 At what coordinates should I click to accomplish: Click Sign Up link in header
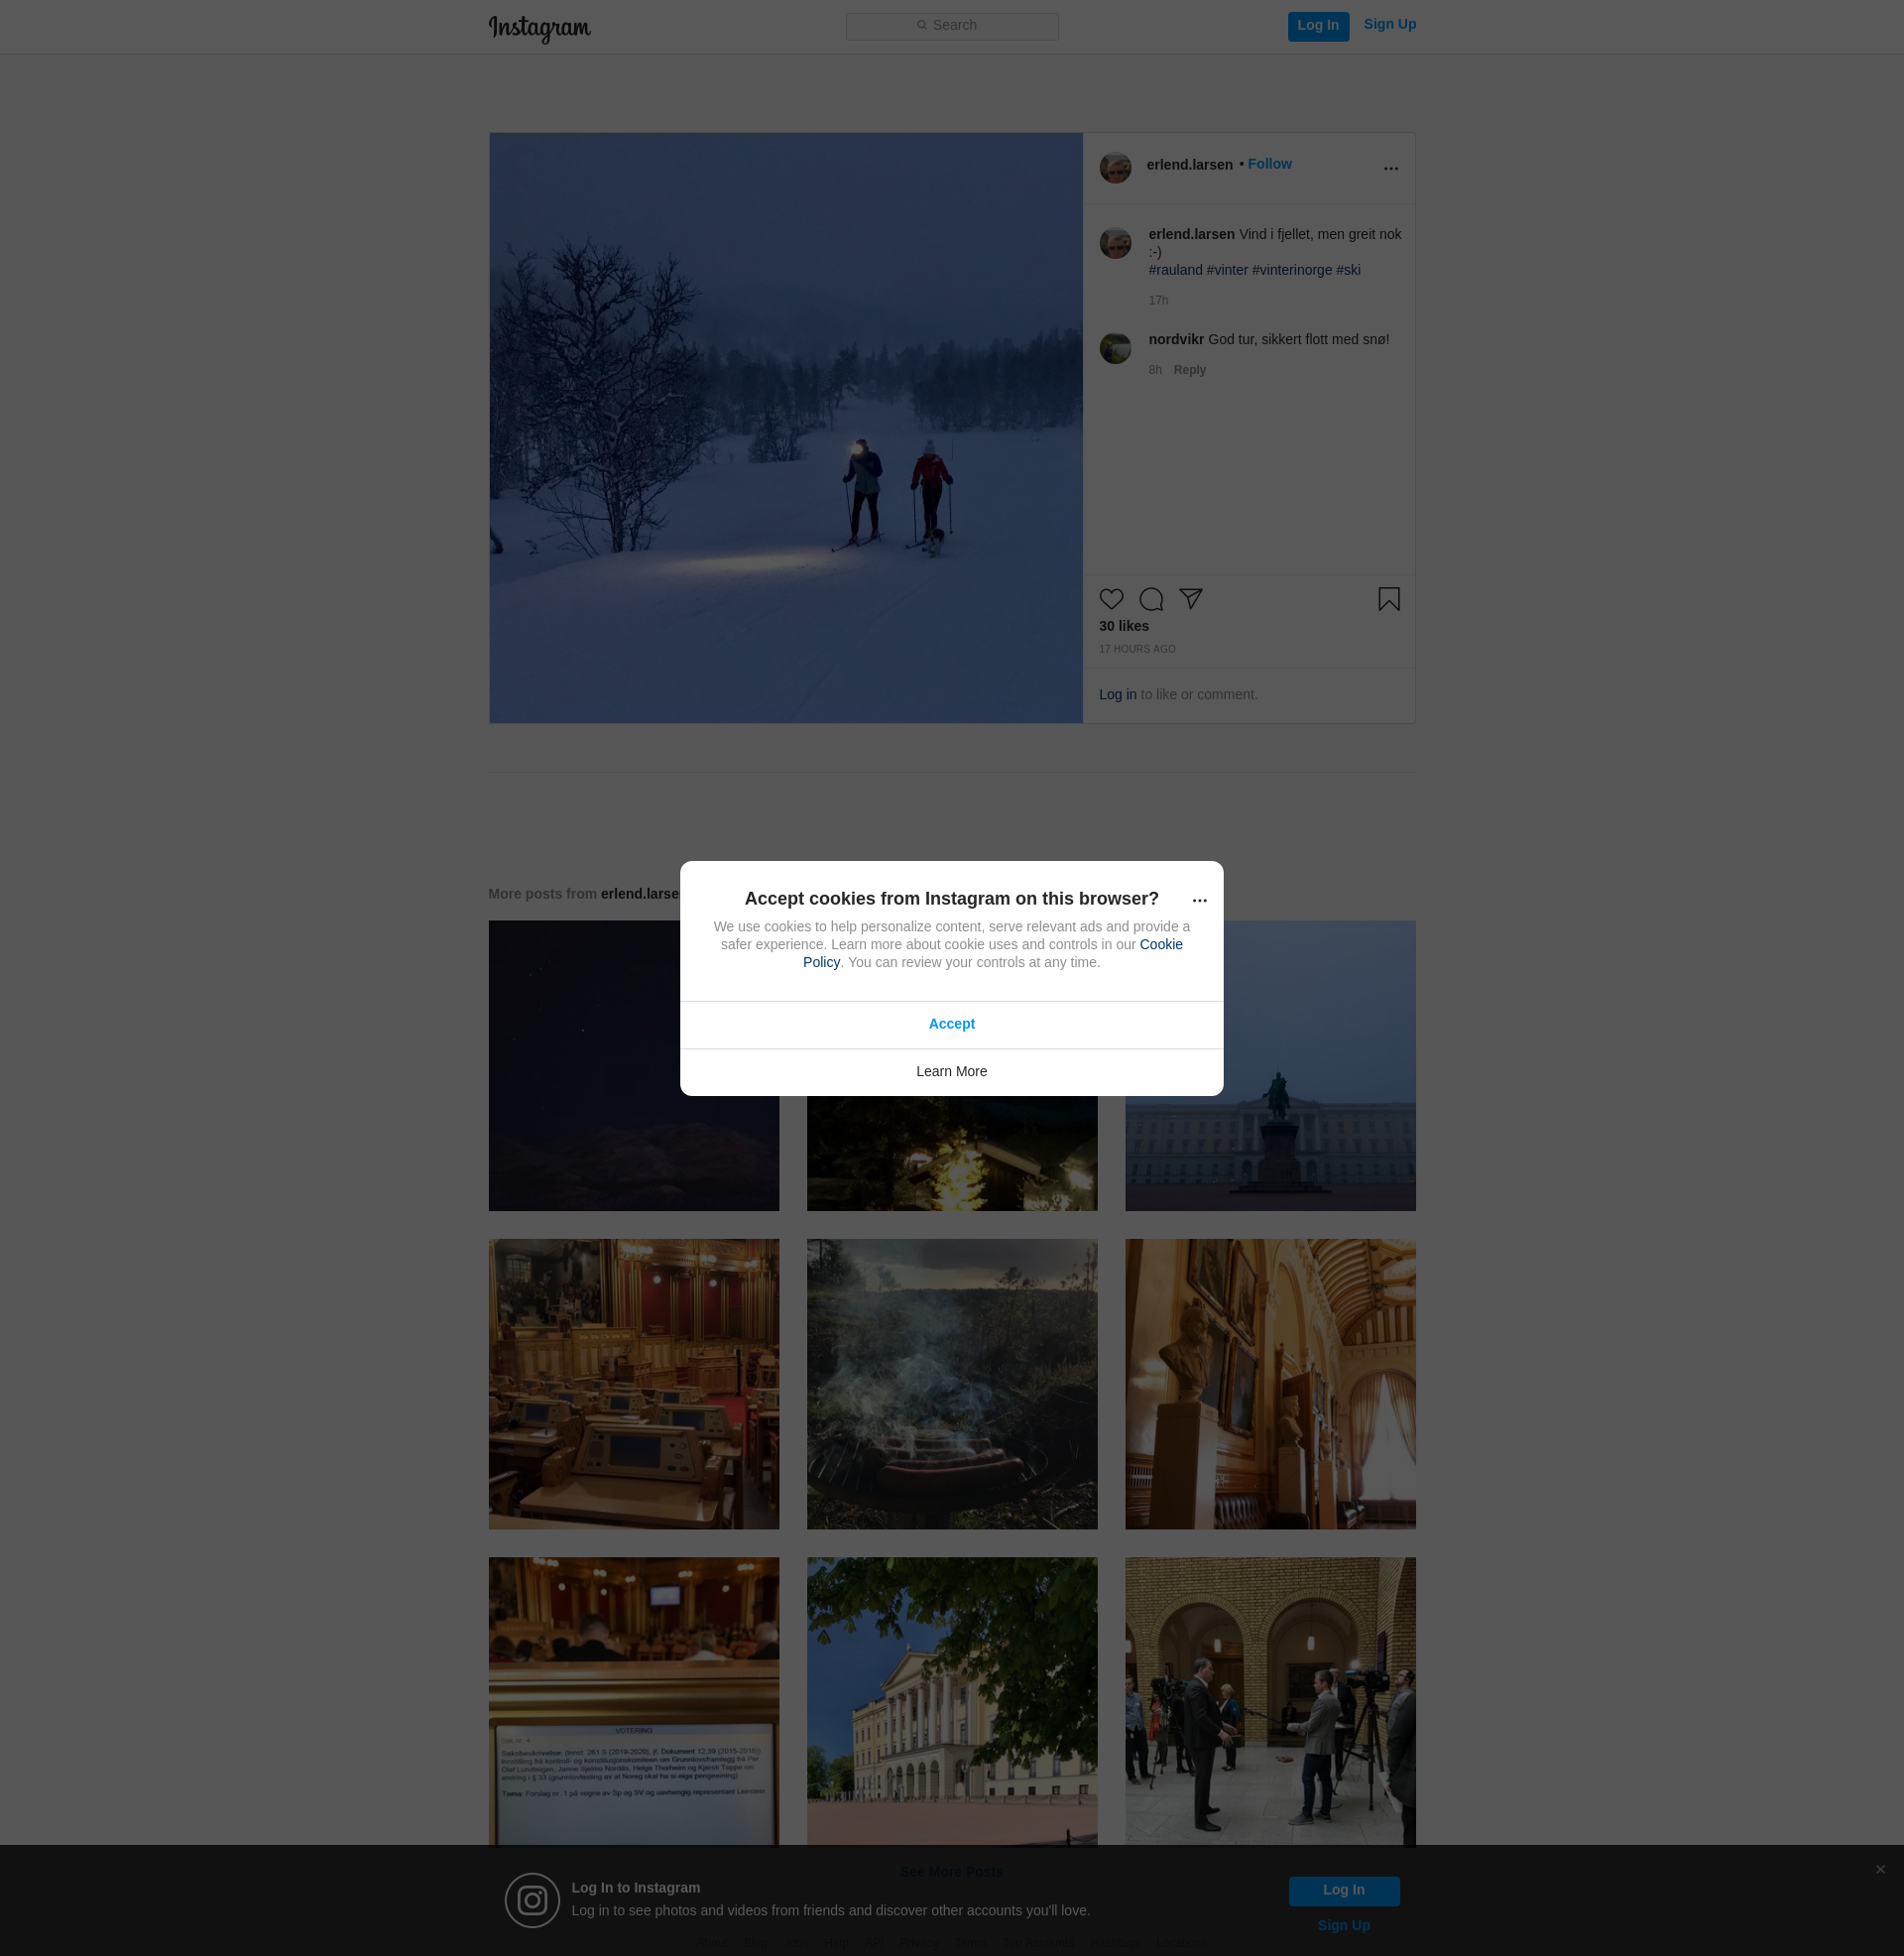click(1389, 24)
